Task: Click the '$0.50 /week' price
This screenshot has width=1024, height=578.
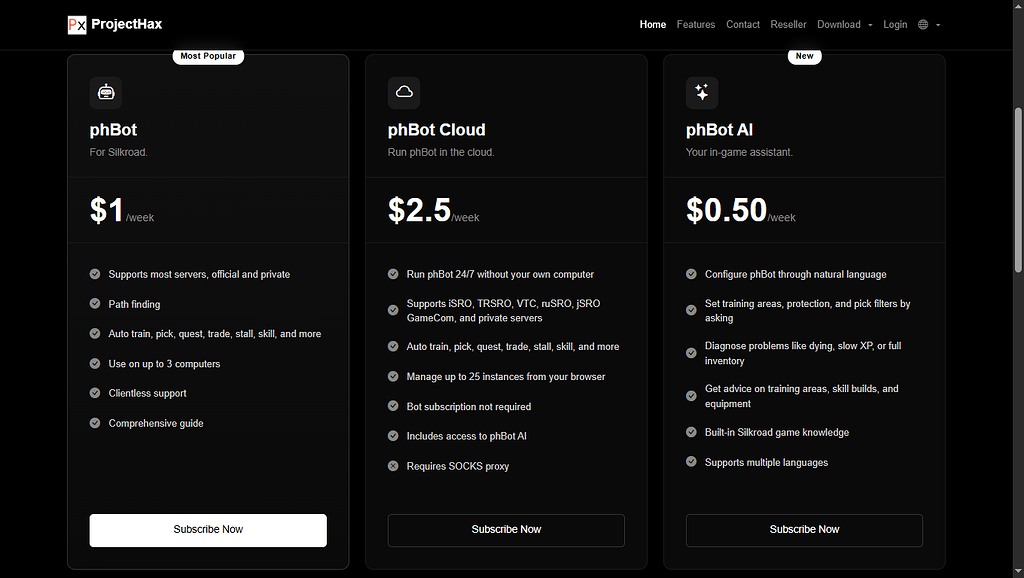Action: click(741, 210)
